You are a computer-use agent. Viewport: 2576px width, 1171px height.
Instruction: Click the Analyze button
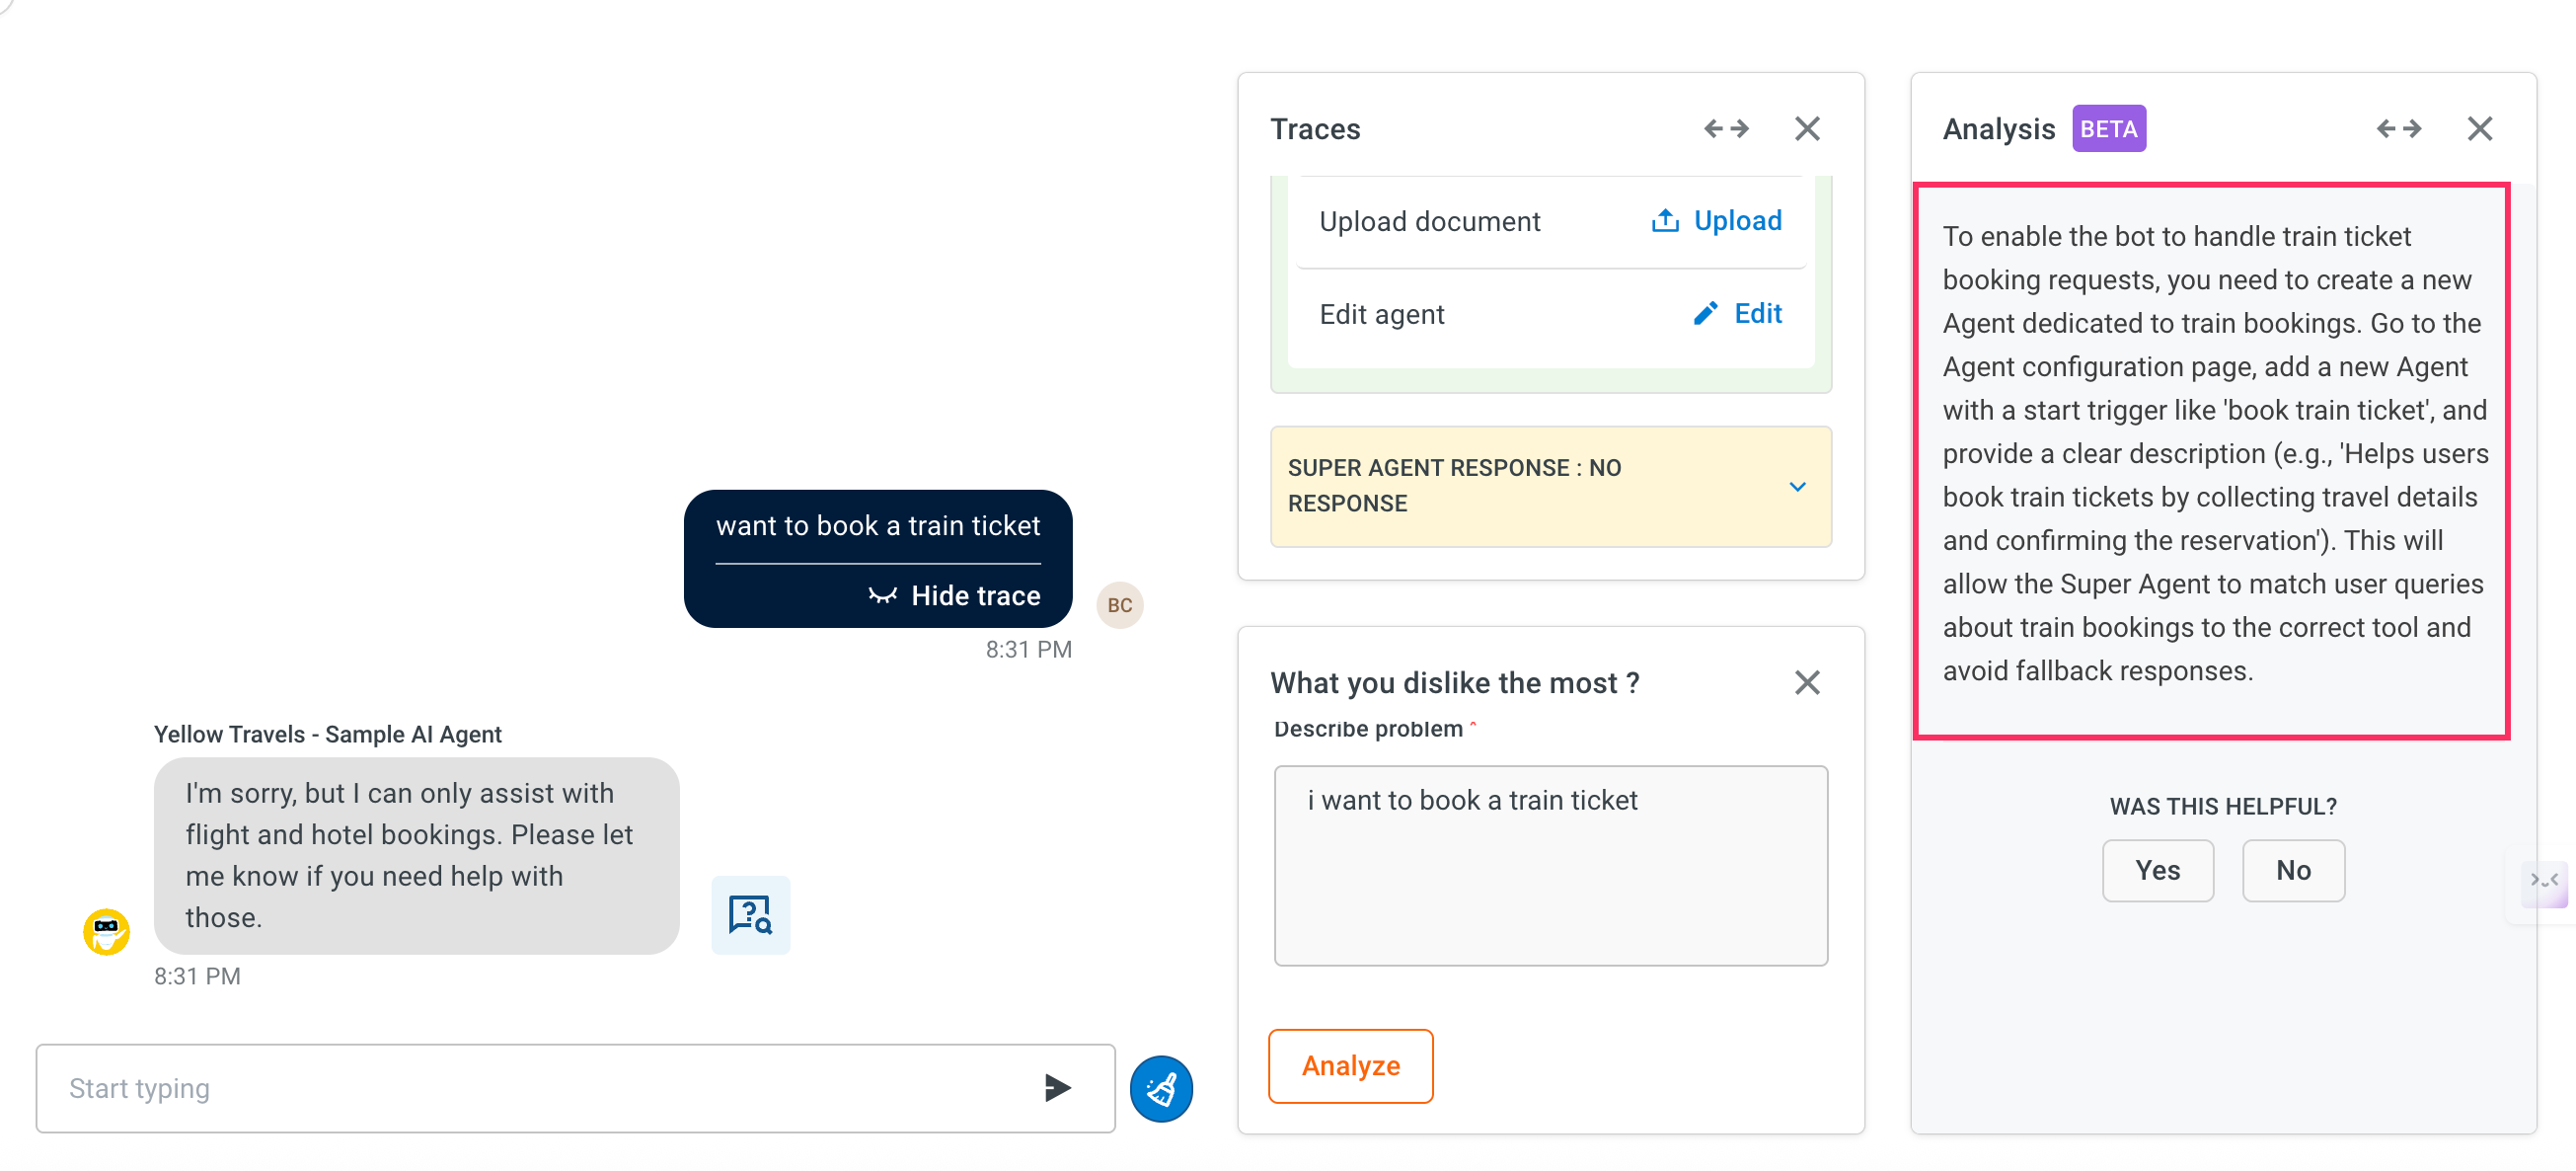pos(1350,1065)
